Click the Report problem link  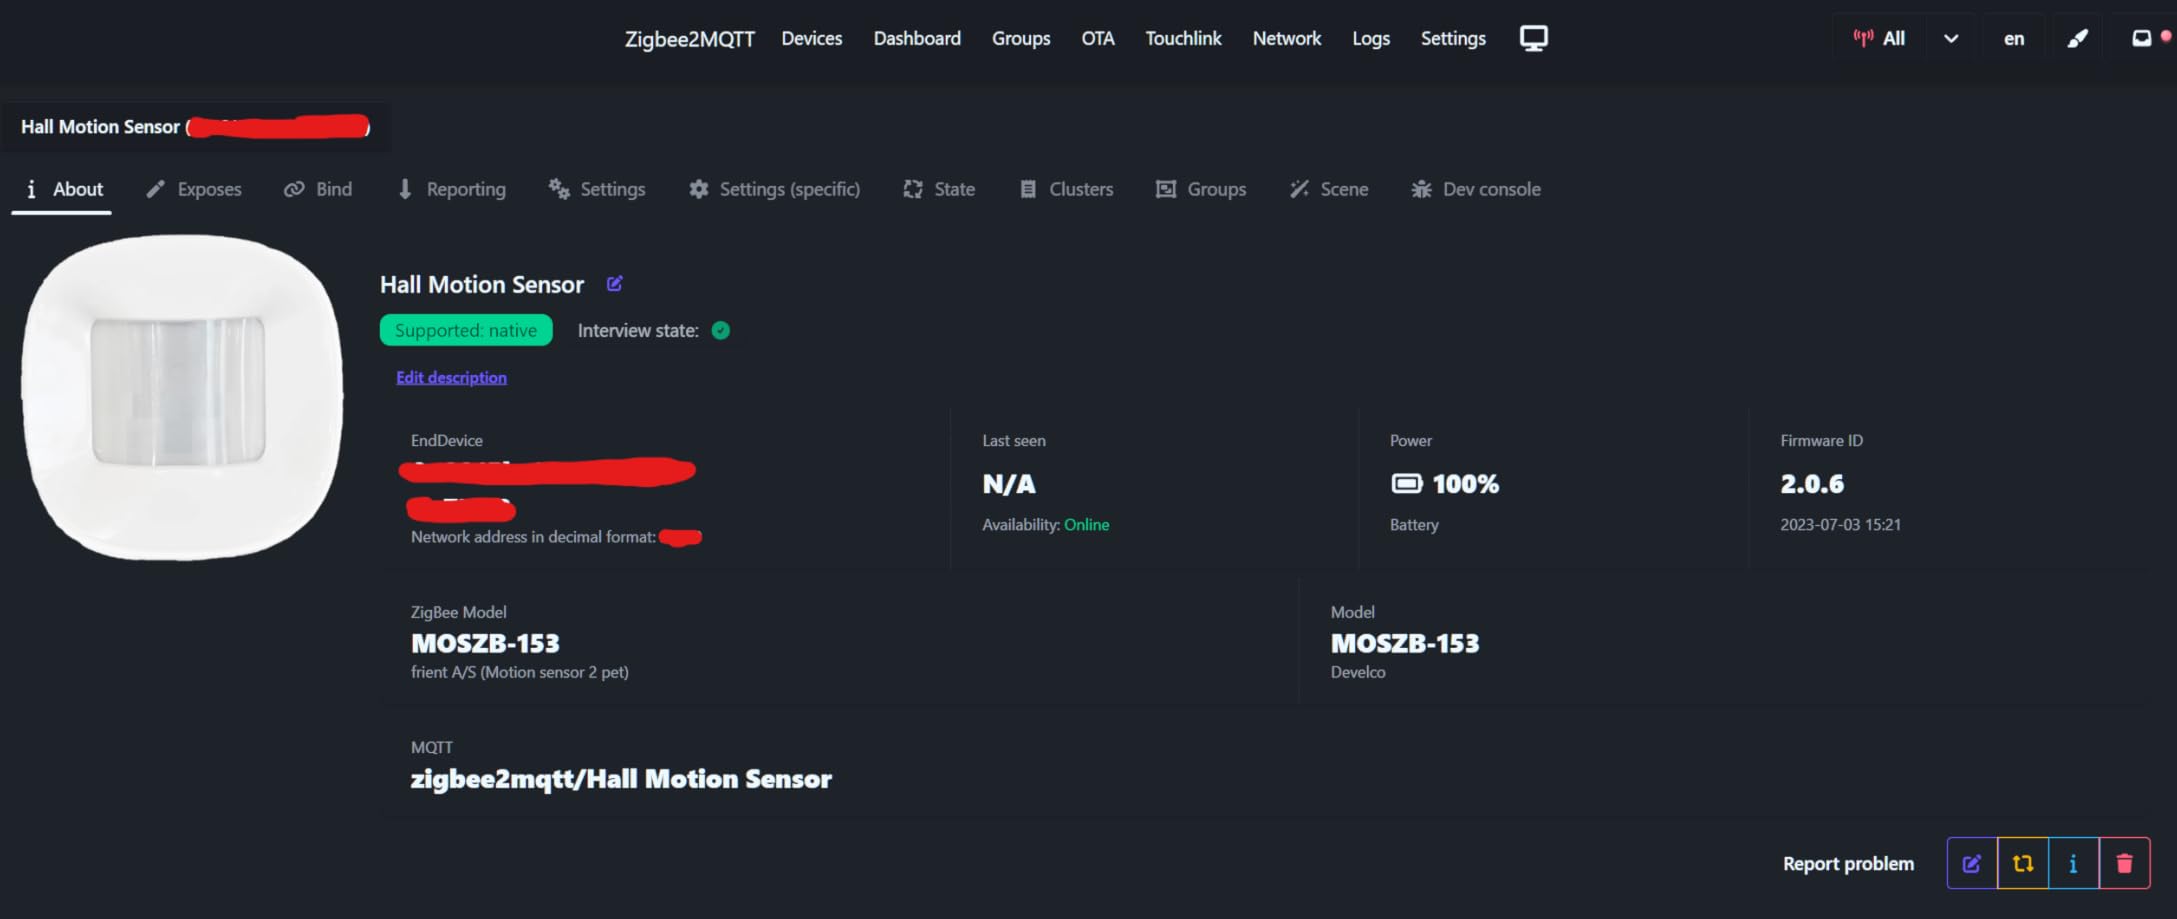(x=1848, y=864)
